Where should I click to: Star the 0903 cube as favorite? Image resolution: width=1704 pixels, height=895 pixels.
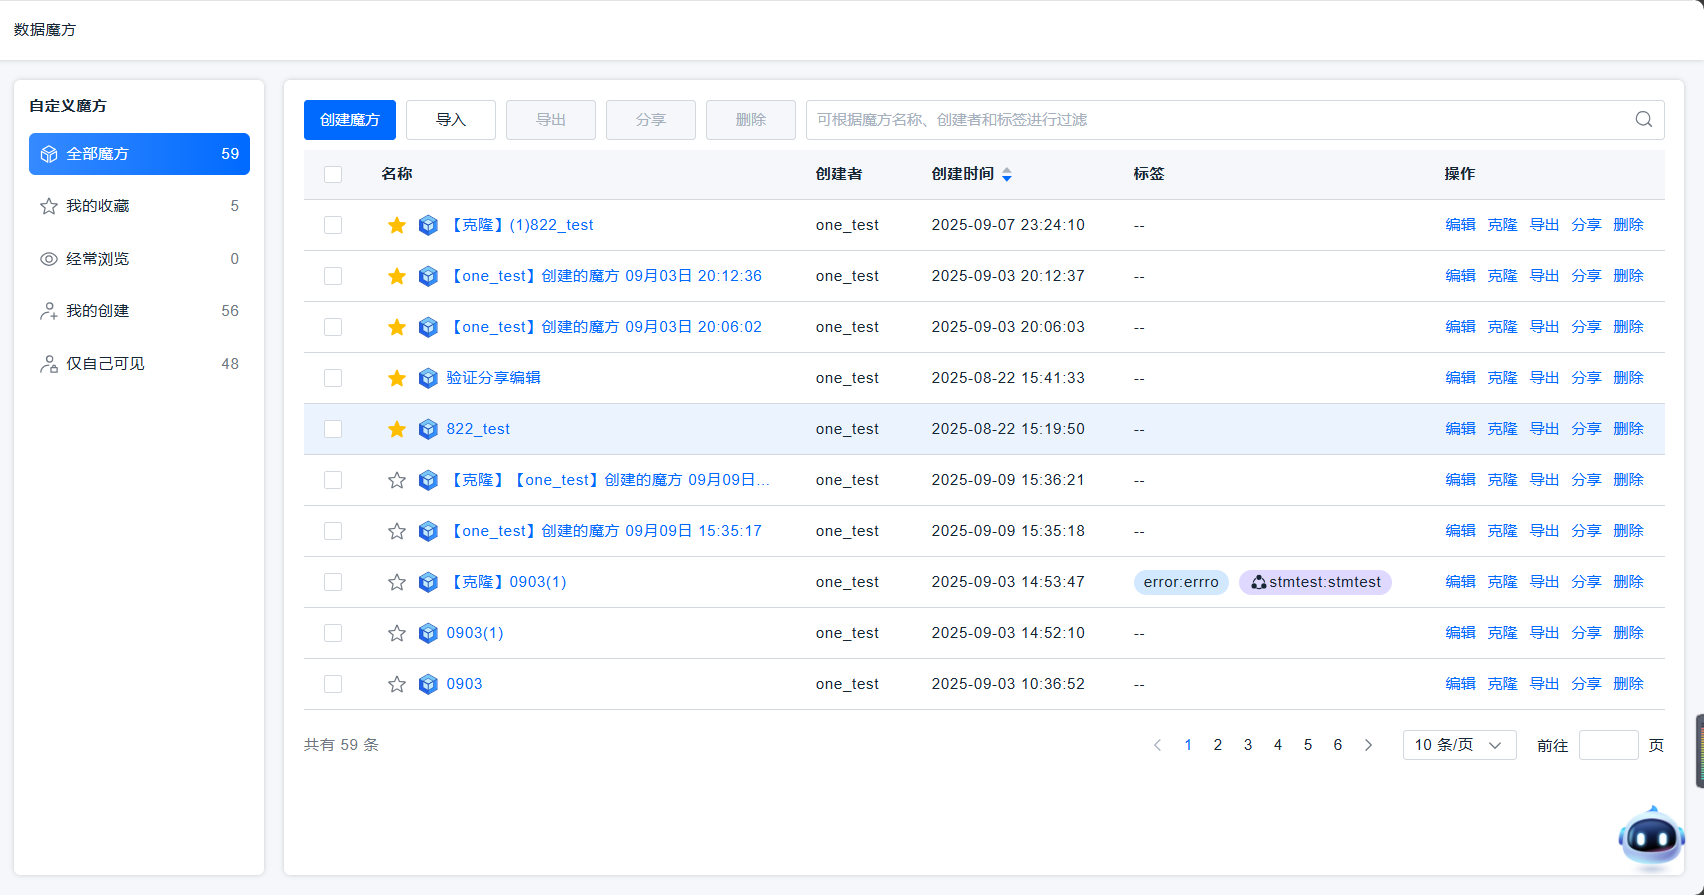tap(397, 684)
